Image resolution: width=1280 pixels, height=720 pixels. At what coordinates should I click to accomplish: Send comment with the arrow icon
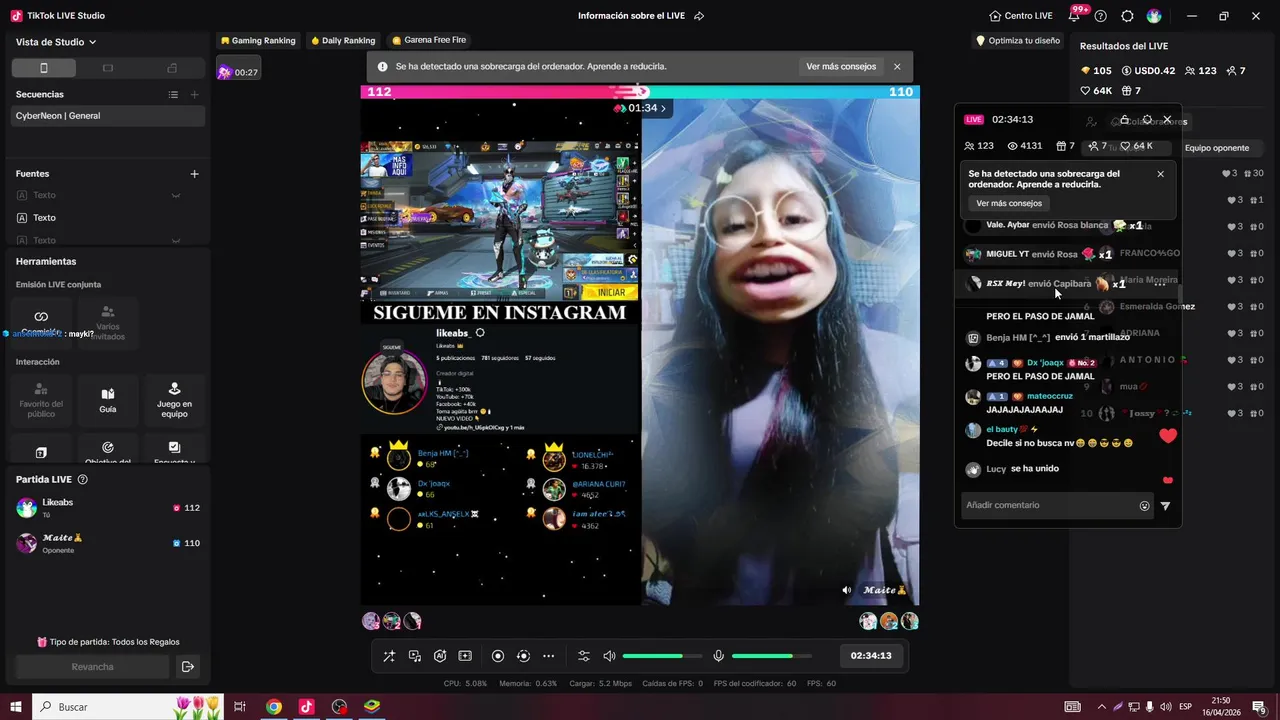pos(1165,506)
